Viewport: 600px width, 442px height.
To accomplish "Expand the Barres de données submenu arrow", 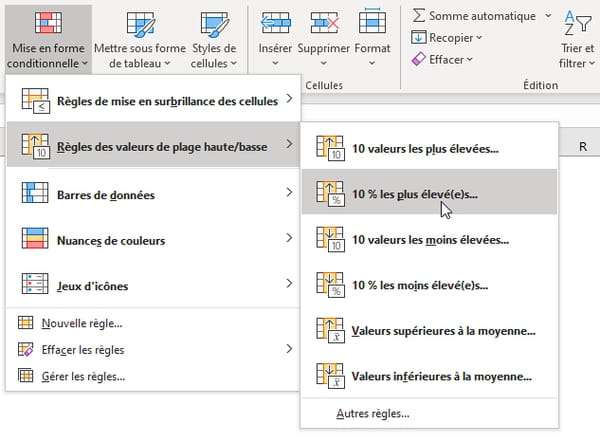I will click(289, 192).
